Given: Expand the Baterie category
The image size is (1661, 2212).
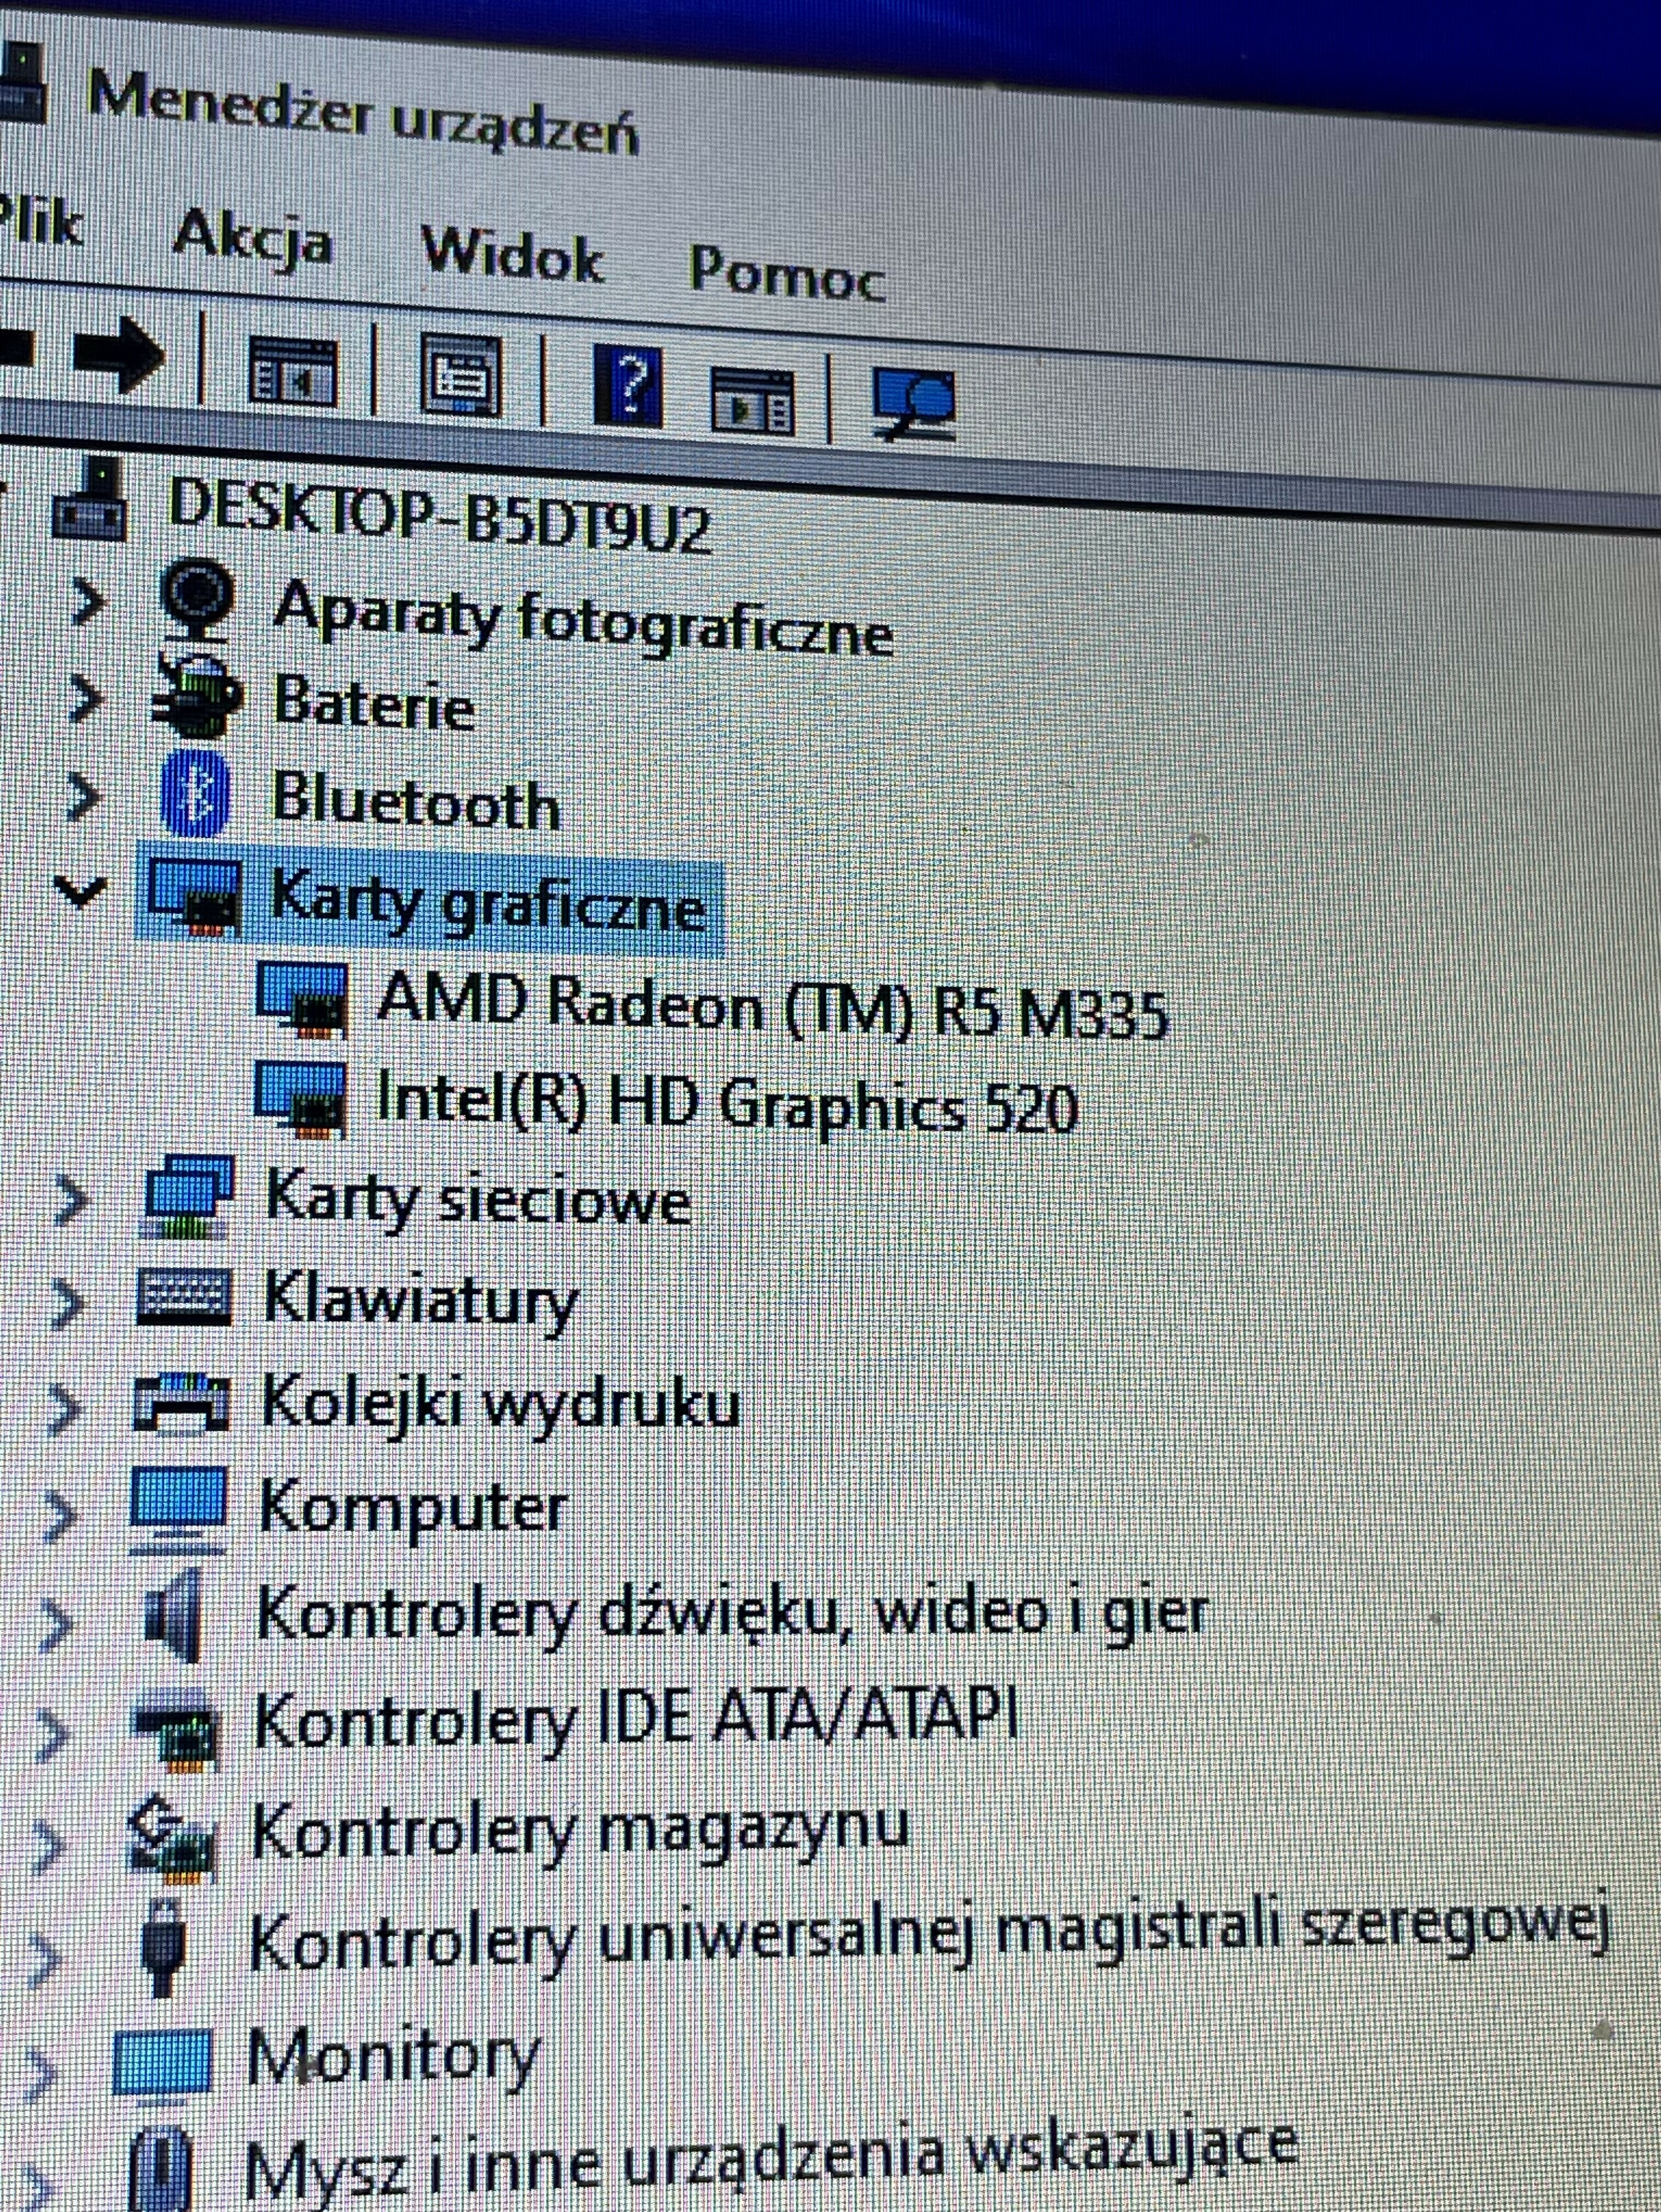Looking at the screenshot, I should (87, 697).
